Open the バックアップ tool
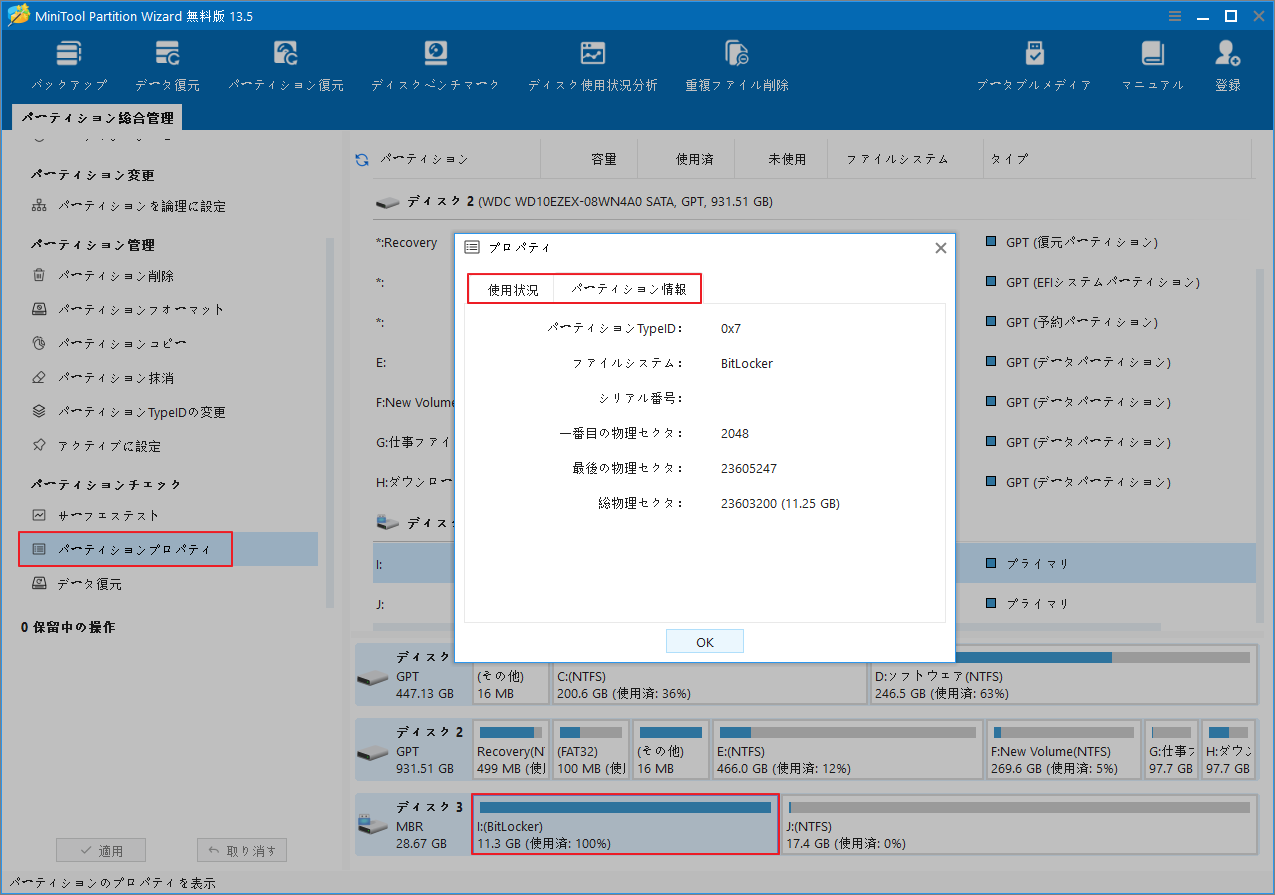This screenshot has width=1275, height=895. point(68,62)
